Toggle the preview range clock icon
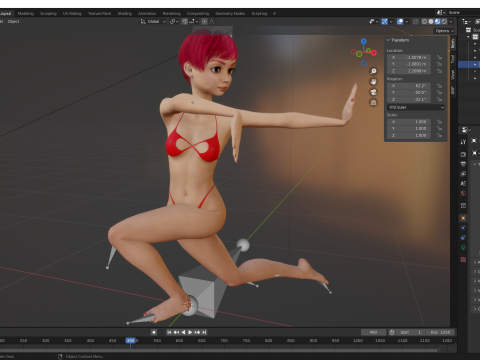The width and height of the screenshot is (480, 360). coord(392,332)
